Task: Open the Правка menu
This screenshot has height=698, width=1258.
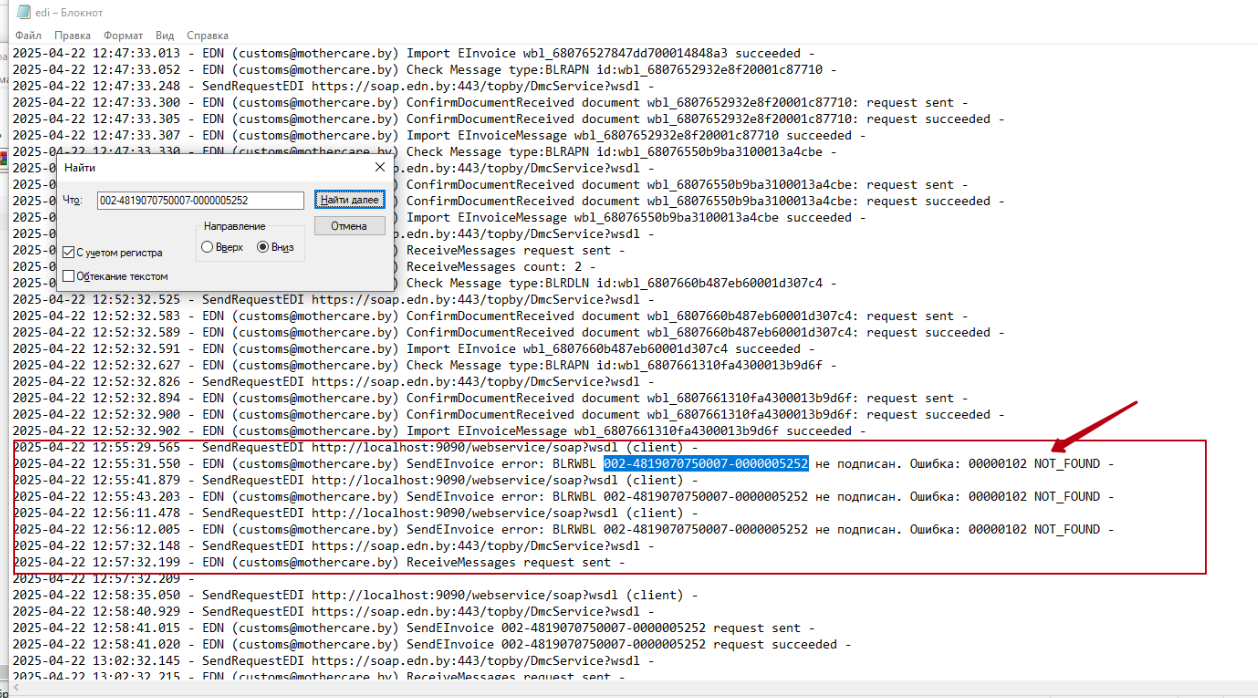Action: (x=73, y=35)
